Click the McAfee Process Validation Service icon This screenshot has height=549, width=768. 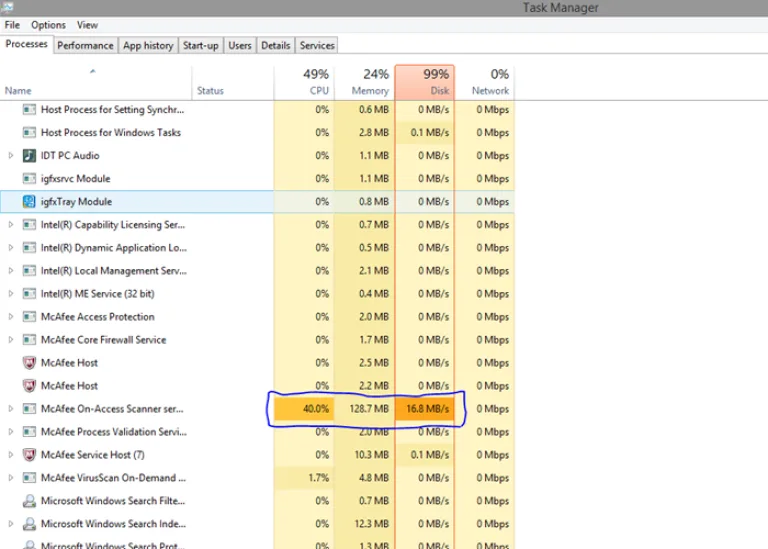[x=29, y=432]
